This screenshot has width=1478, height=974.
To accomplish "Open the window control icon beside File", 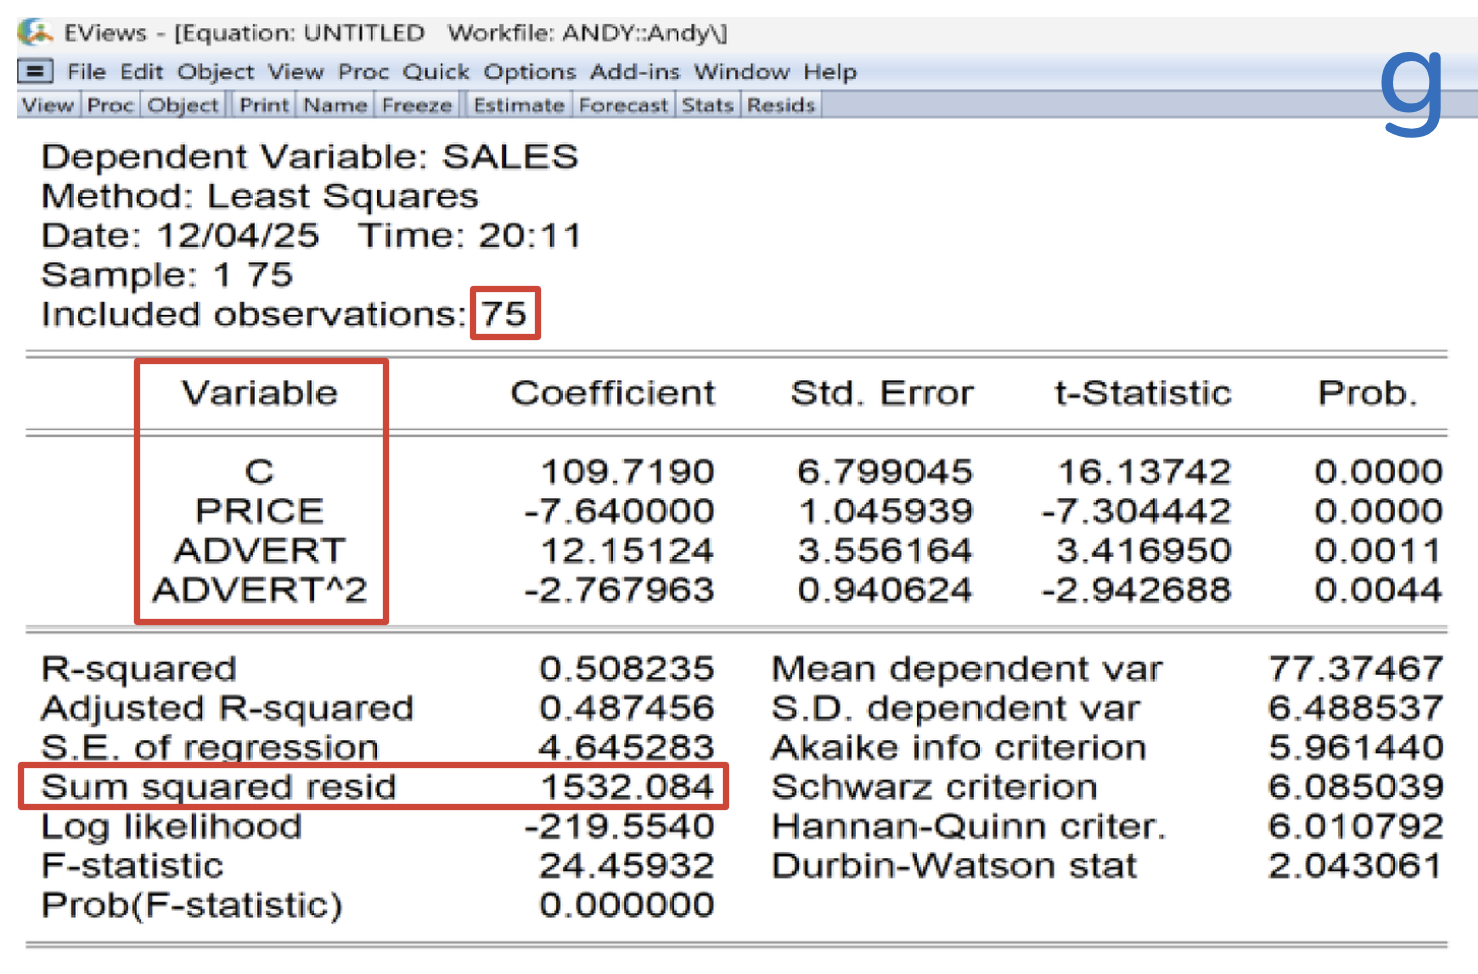I will [x=36, y=72].
